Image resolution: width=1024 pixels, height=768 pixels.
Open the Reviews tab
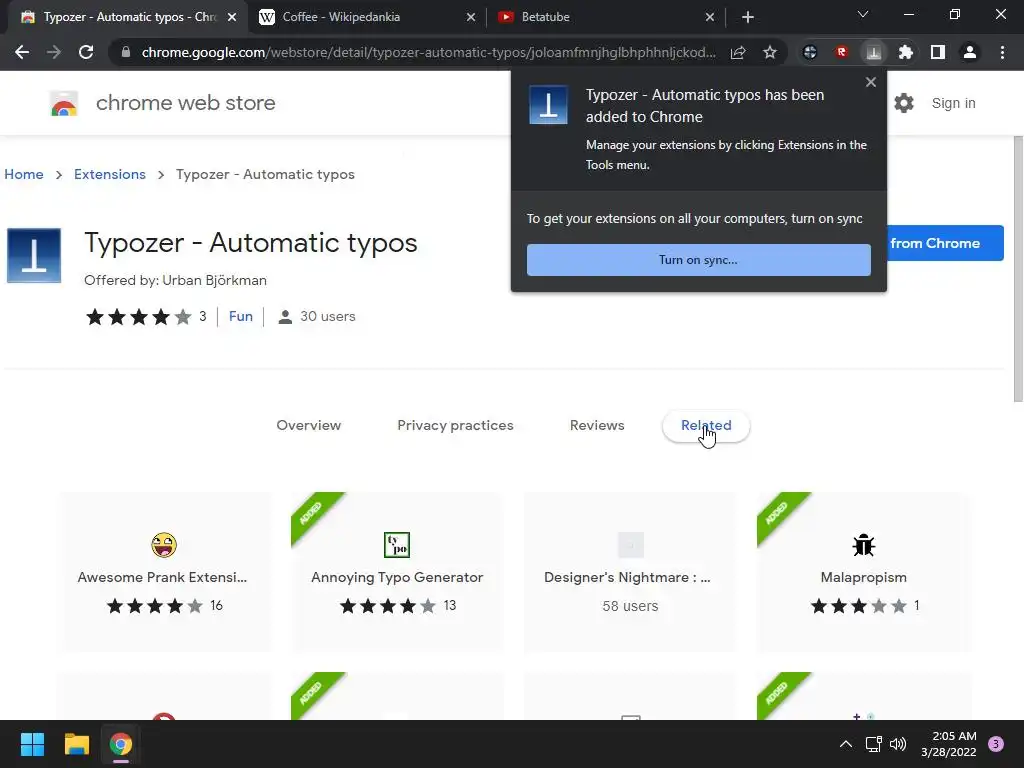[597, 425]
